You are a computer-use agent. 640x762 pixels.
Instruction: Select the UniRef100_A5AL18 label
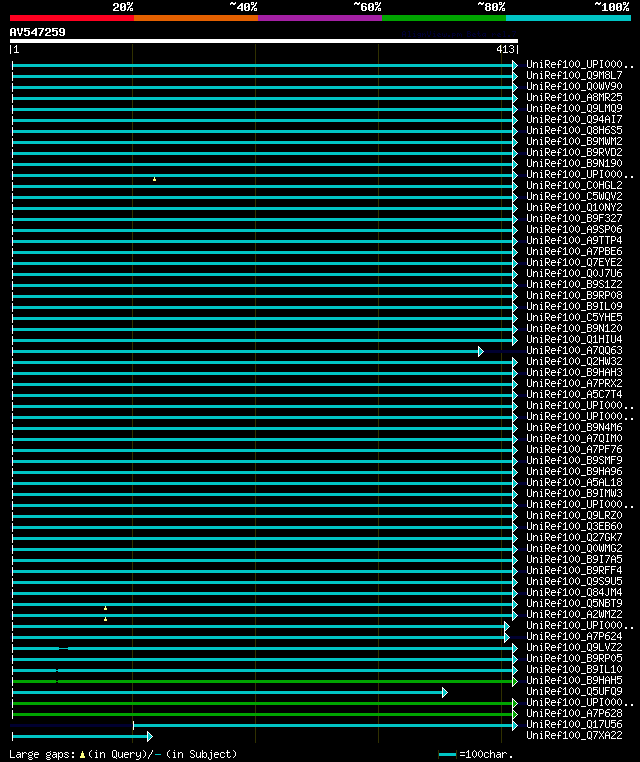574,483
